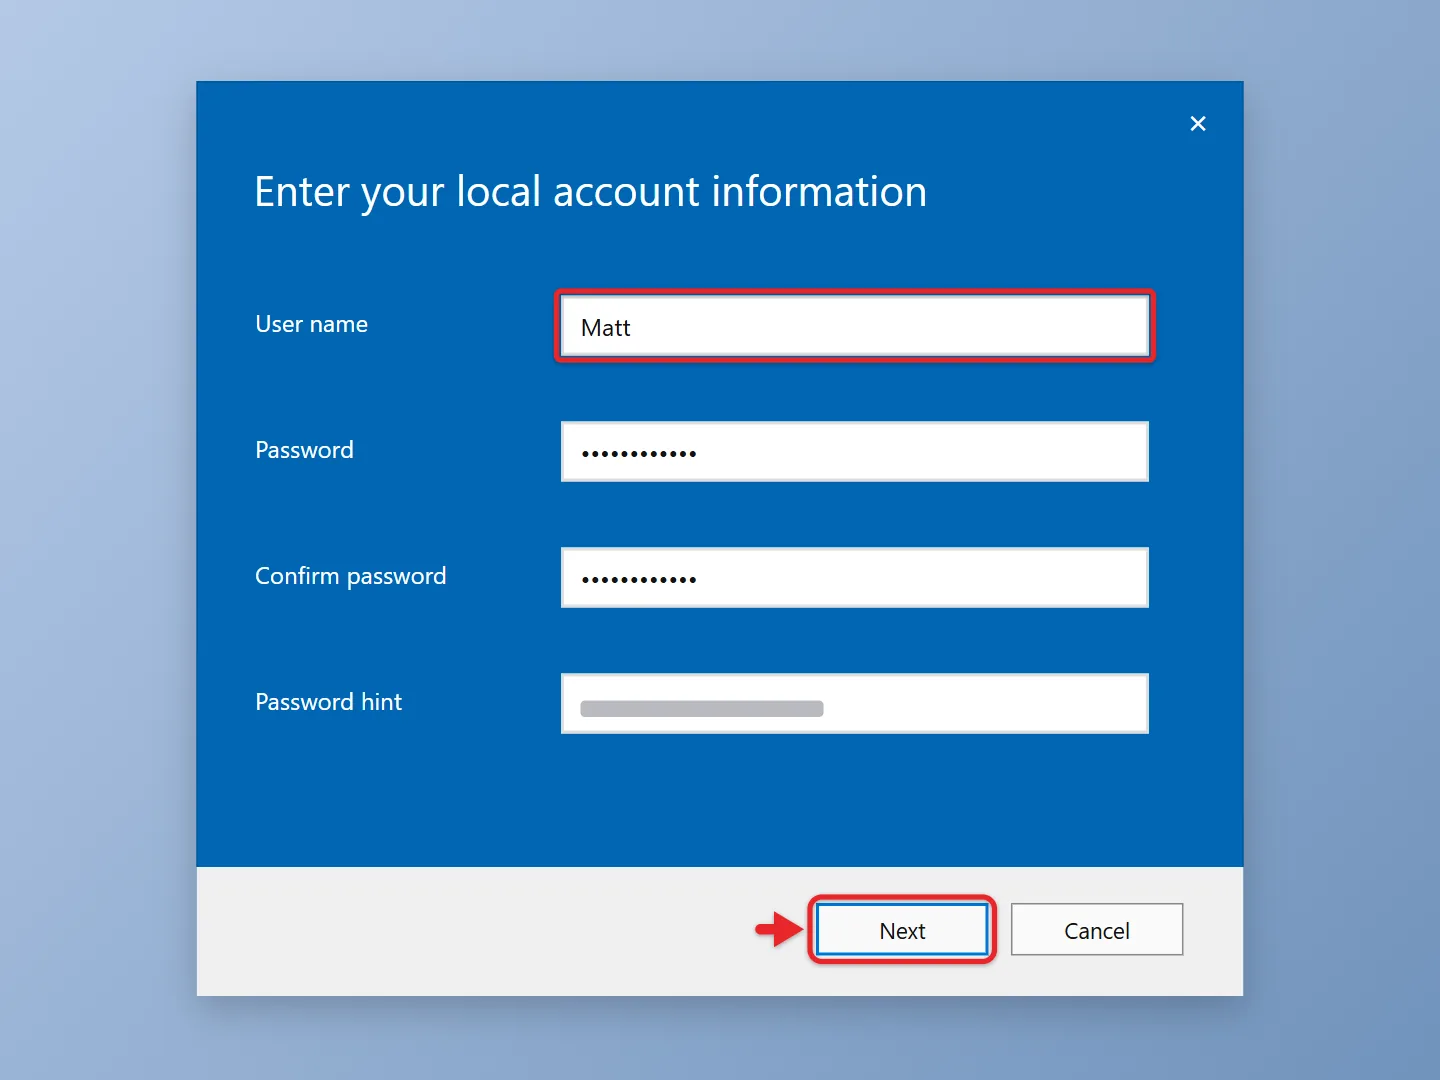Focus the Password input field

pos(855,452)
